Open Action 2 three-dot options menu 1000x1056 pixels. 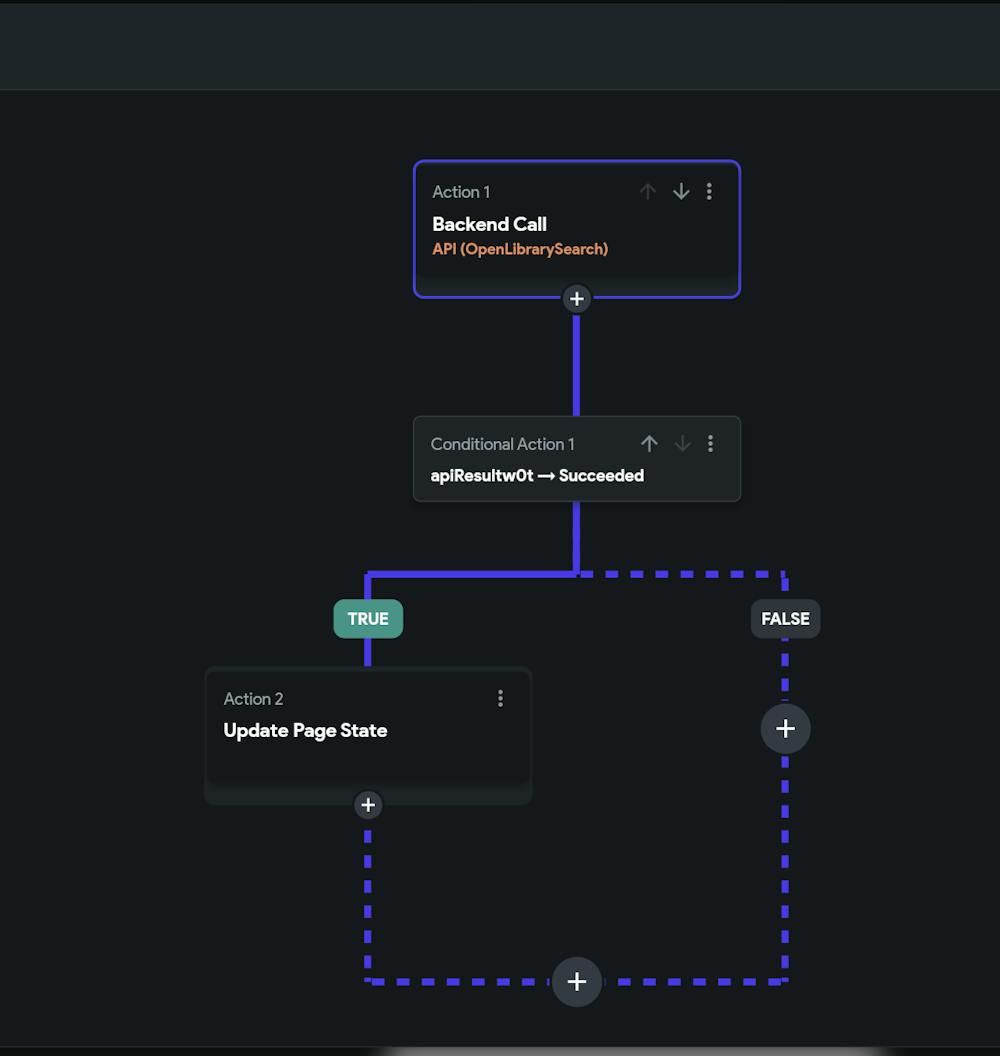pos(500,699)
